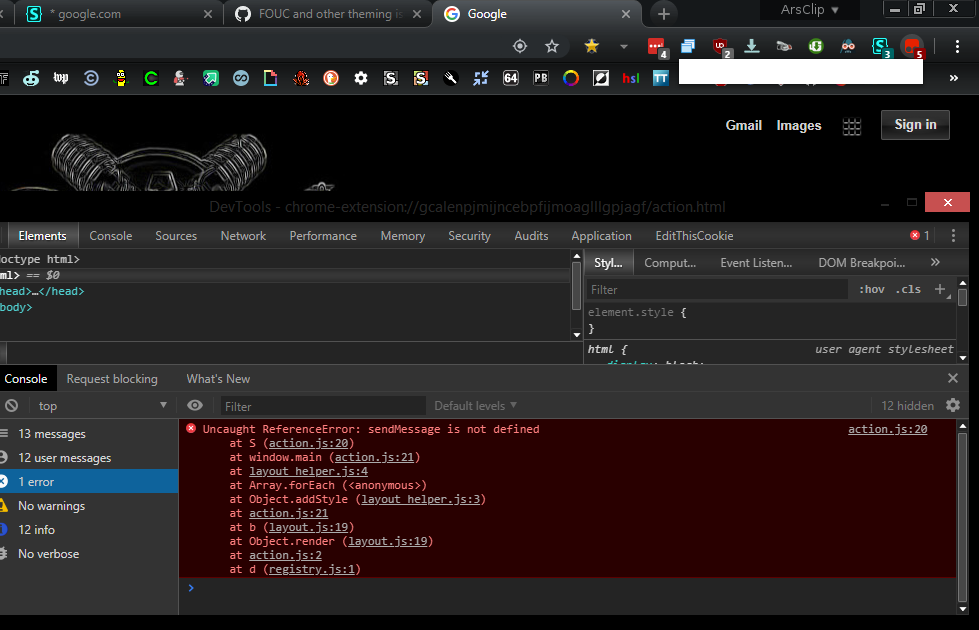
Task: Close the console drawer with X
Action: (x=953, y=378)
